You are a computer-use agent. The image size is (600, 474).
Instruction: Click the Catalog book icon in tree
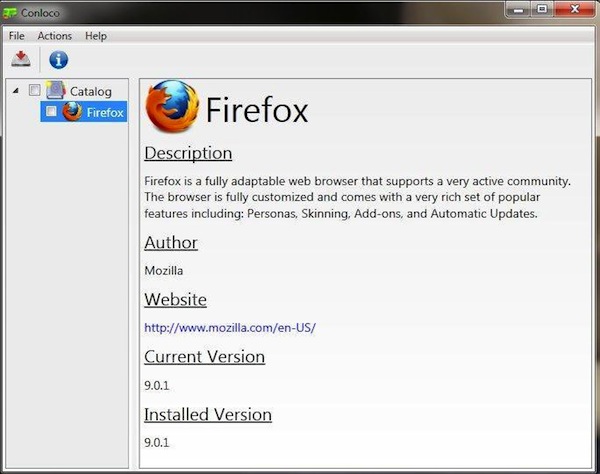click(x=55, y=90)
